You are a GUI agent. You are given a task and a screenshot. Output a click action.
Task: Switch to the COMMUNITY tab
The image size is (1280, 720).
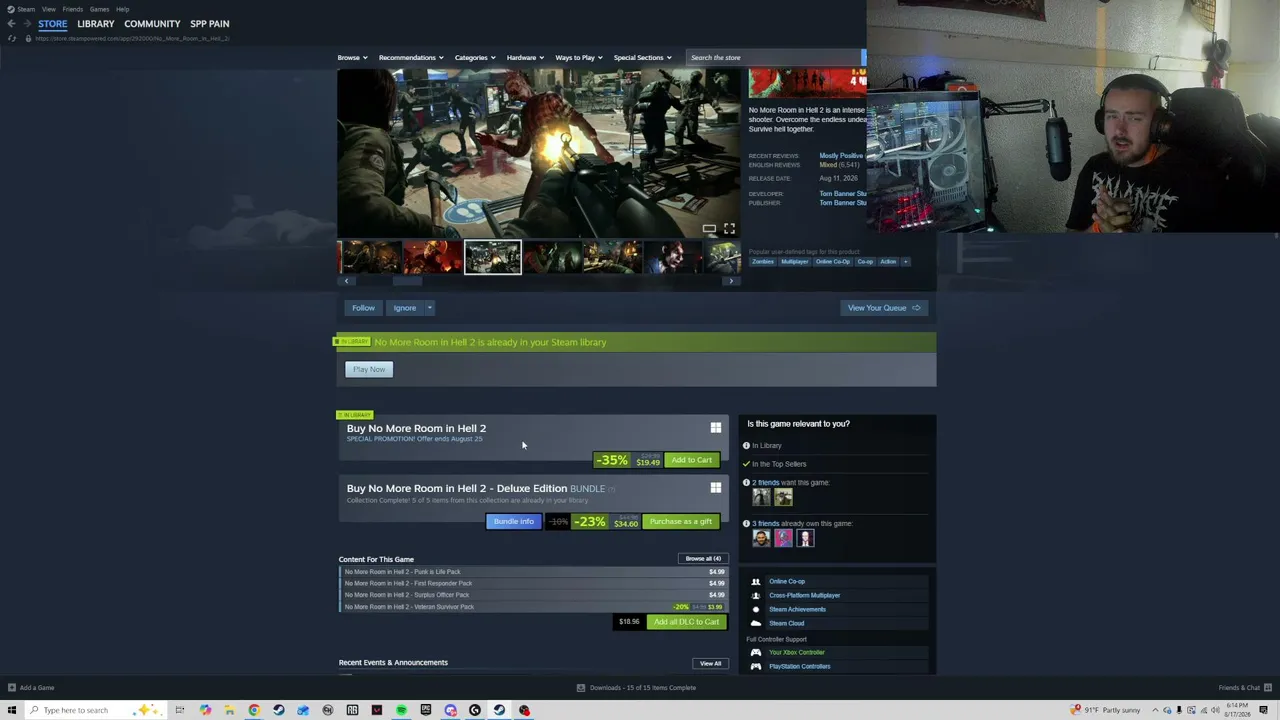152,24
